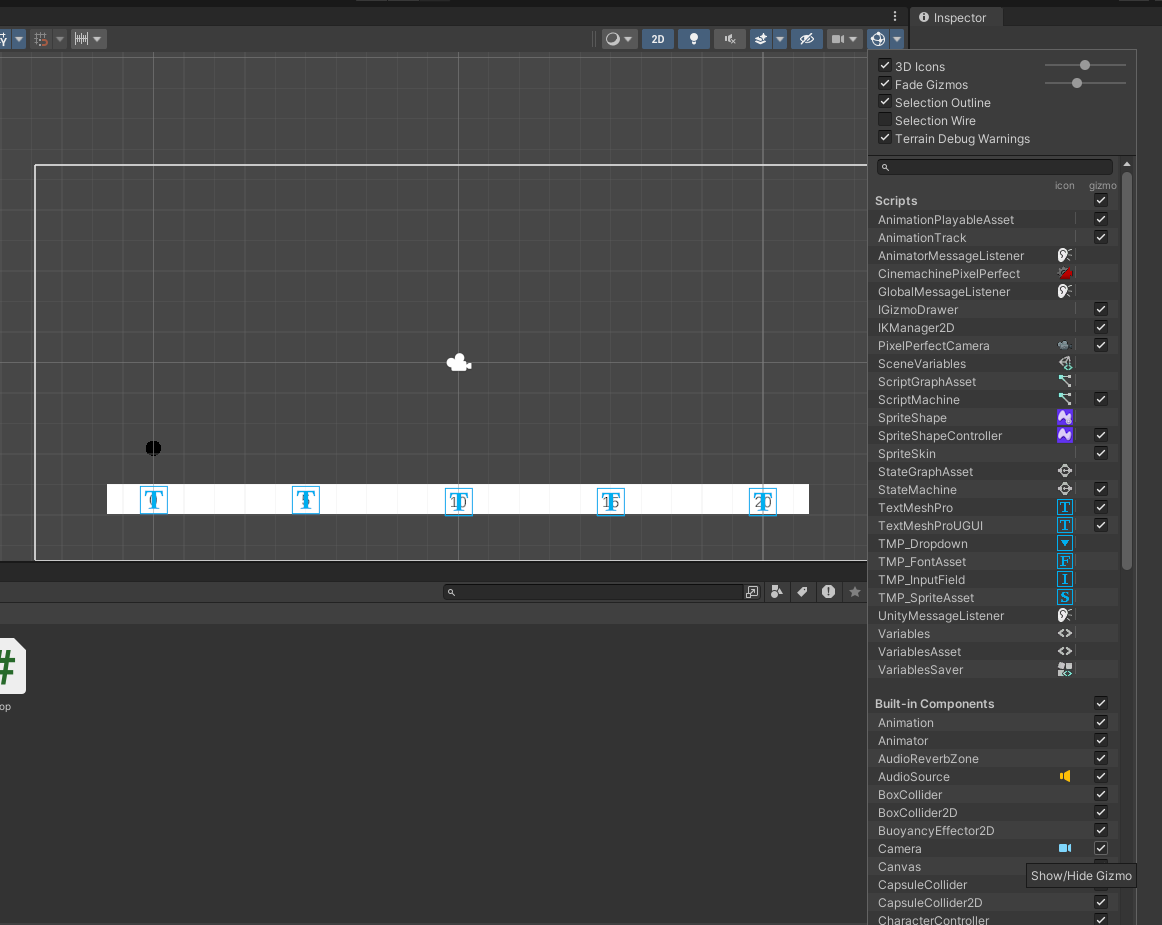Toggle the 2D view mode button
This screenshot has height=925, width=1162.
(x=657, y=39)
